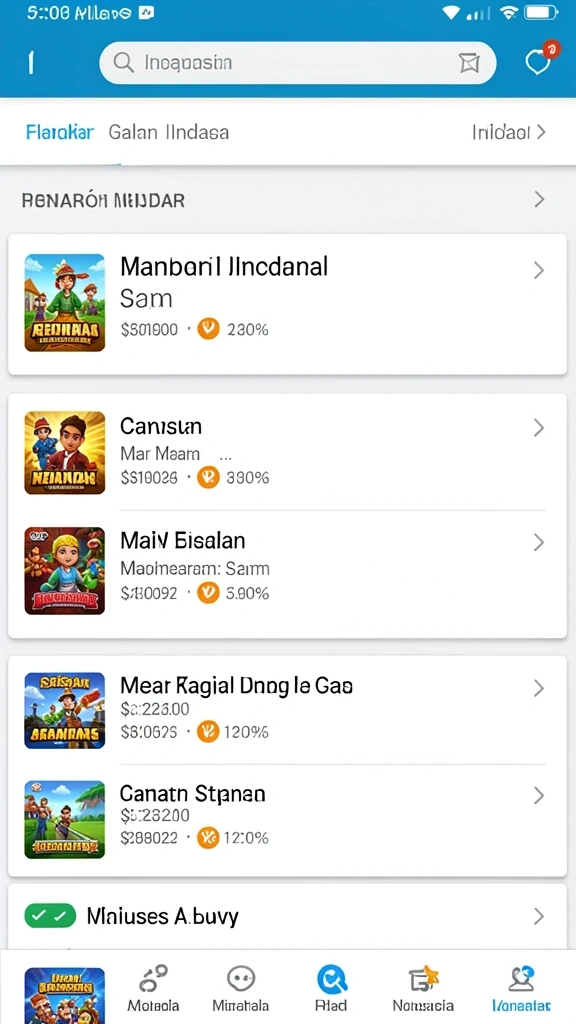Focus the Inoapasin search field

[297, 63]
